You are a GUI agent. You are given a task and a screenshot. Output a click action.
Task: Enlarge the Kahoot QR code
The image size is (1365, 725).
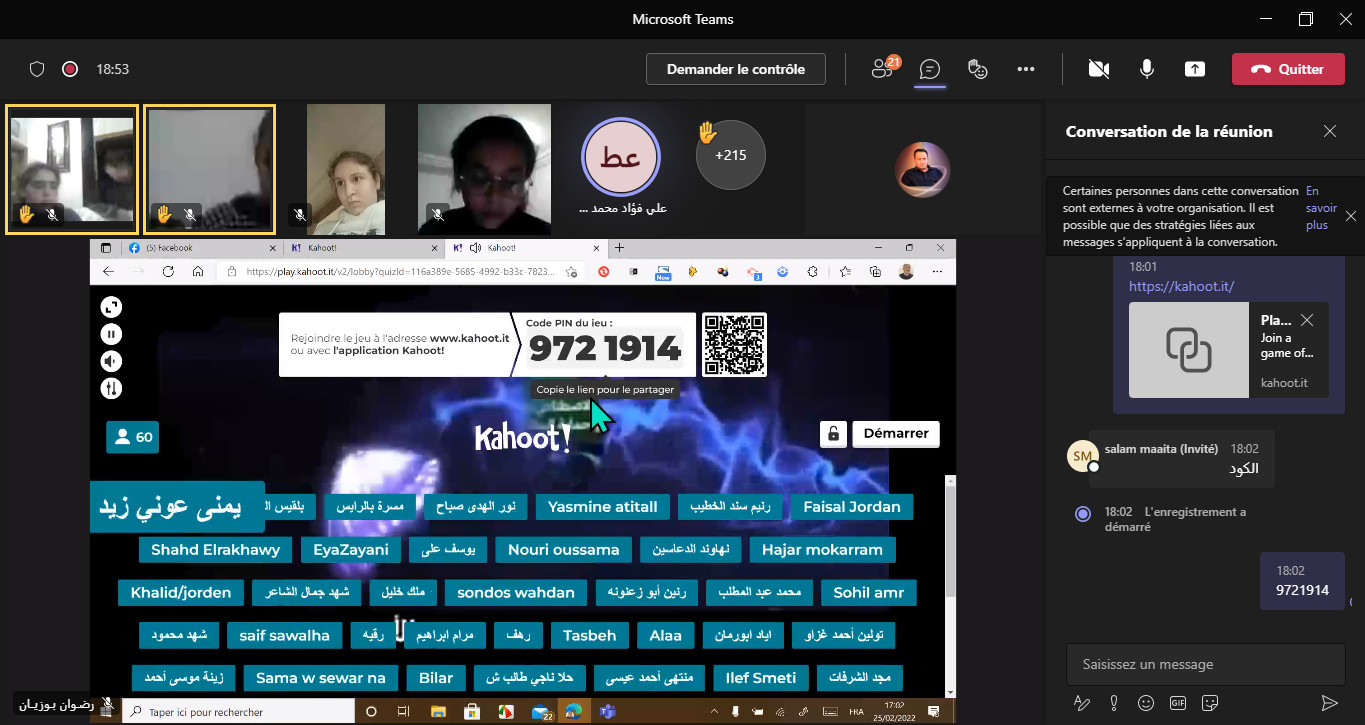point(734,344)
